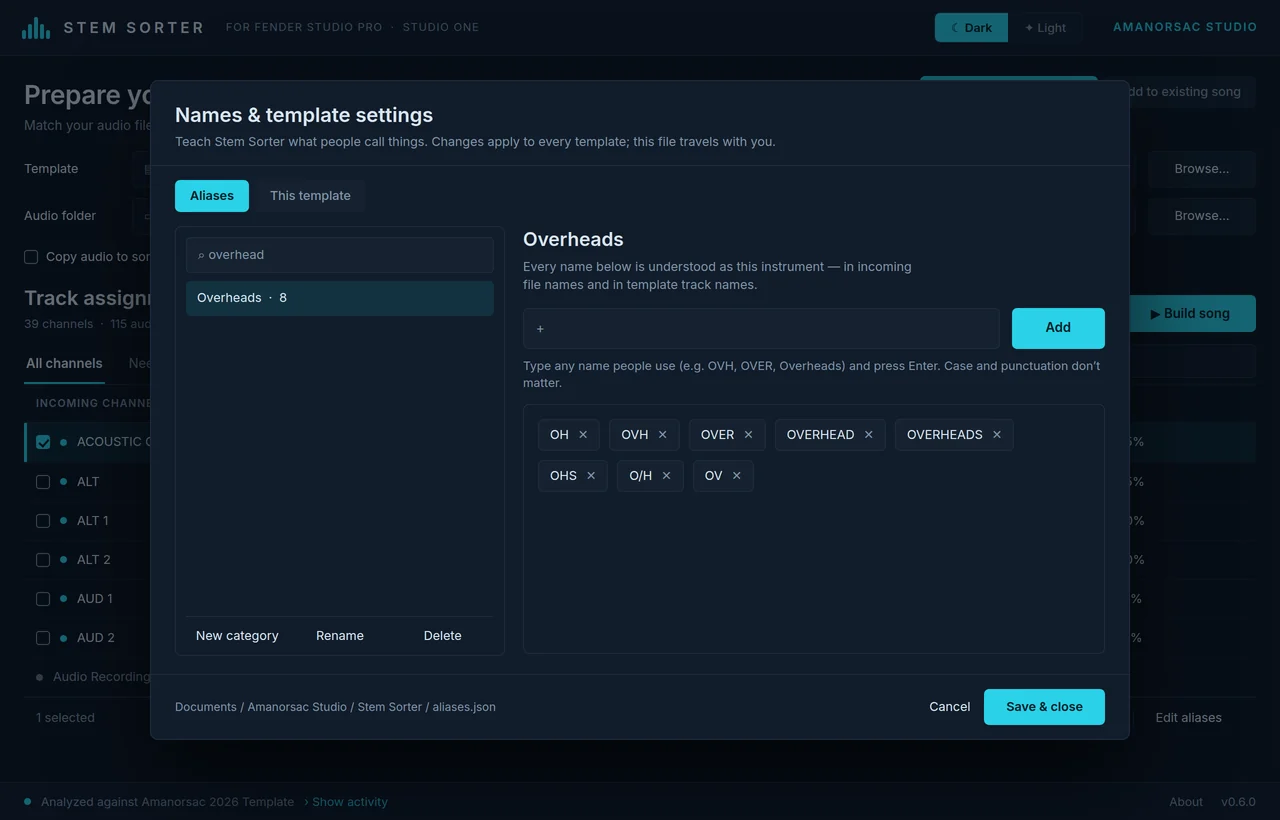Click the aliases.json file path text
Viewport: 1280px width, 820px height.
tap(335, 707)
